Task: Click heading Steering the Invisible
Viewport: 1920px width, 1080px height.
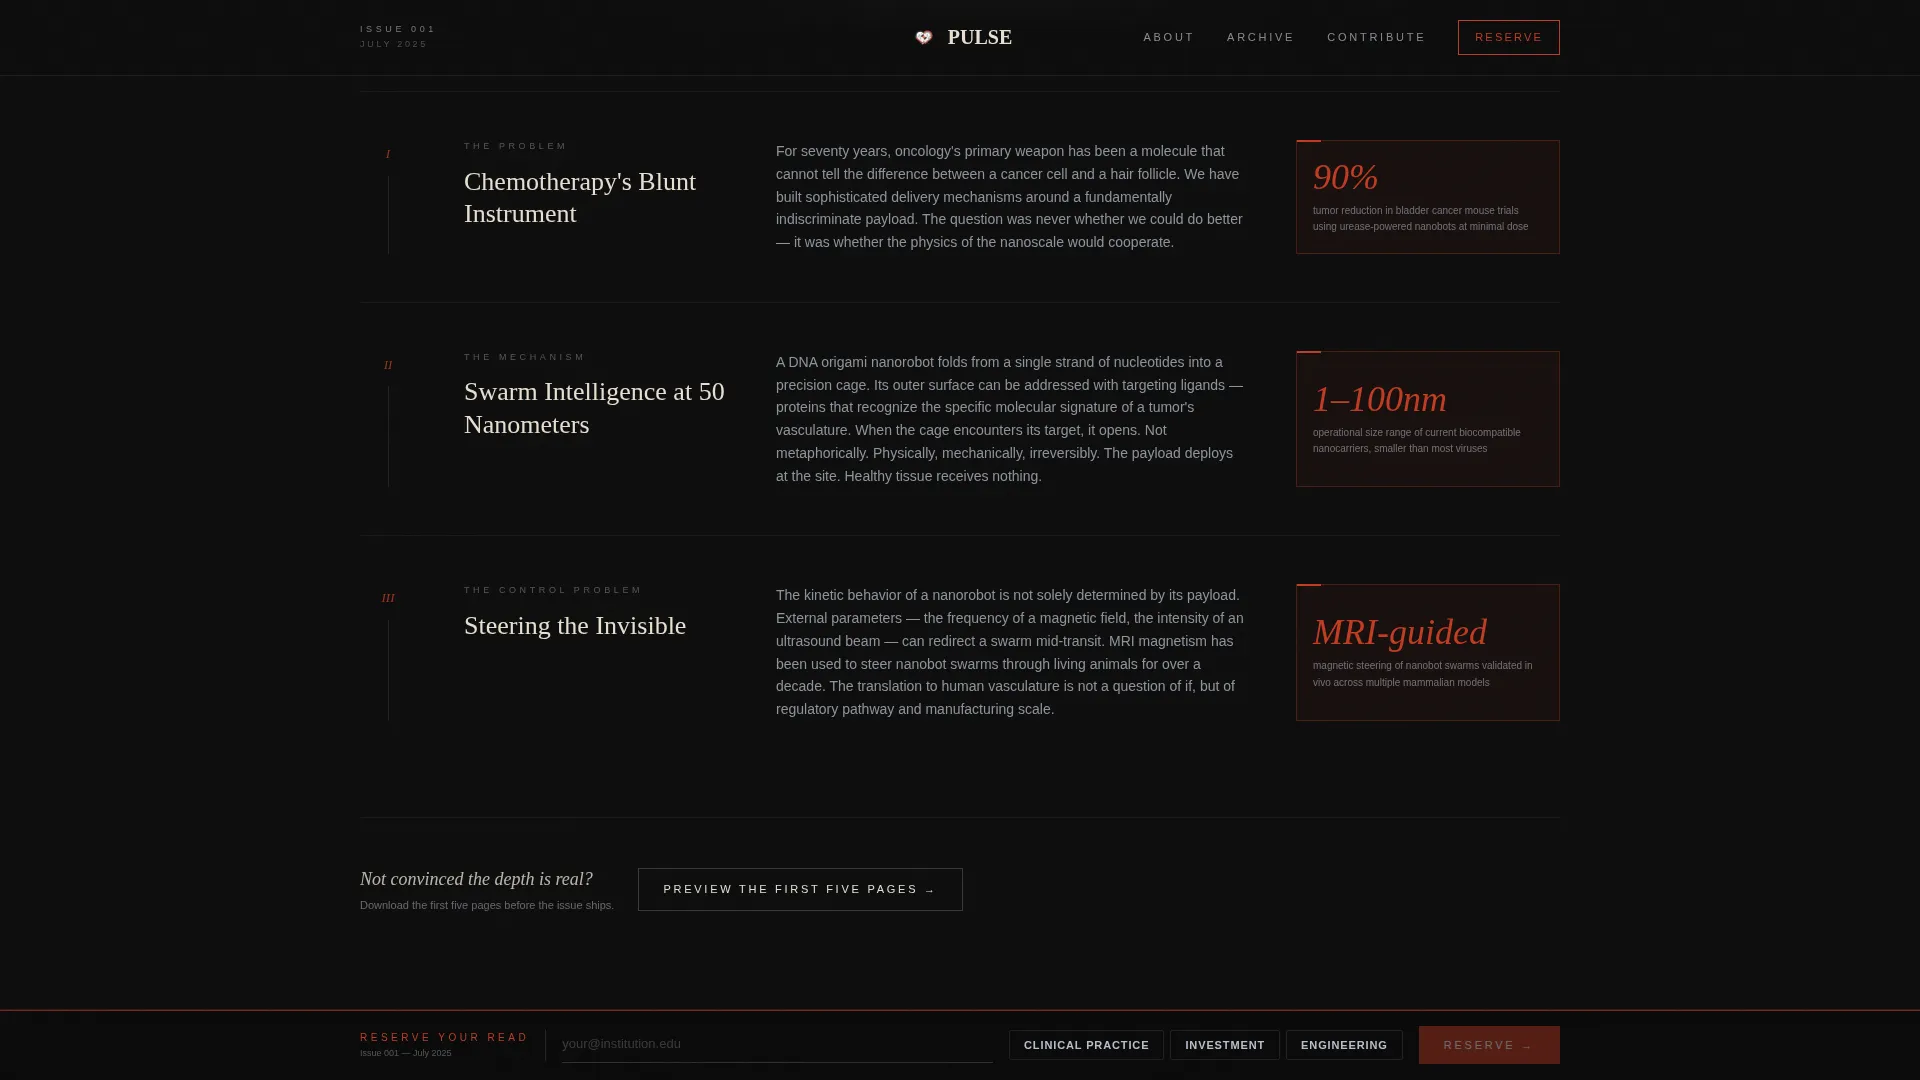Action: click(x=575, y=626)
